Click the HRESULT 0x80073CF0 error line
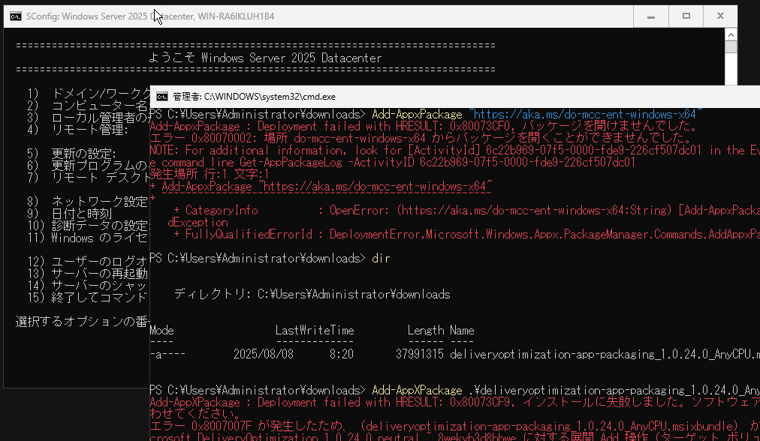Screen dimensions: 760x441 point(424,126)
